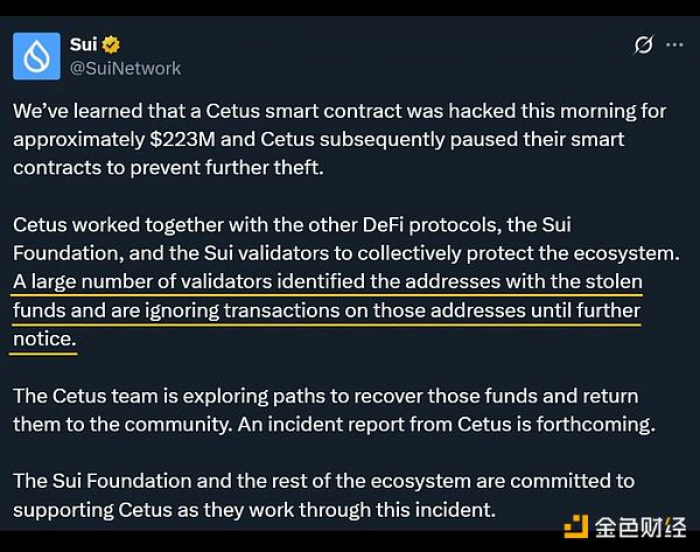Open the Sui display name
700x552 pixels.
83,45
